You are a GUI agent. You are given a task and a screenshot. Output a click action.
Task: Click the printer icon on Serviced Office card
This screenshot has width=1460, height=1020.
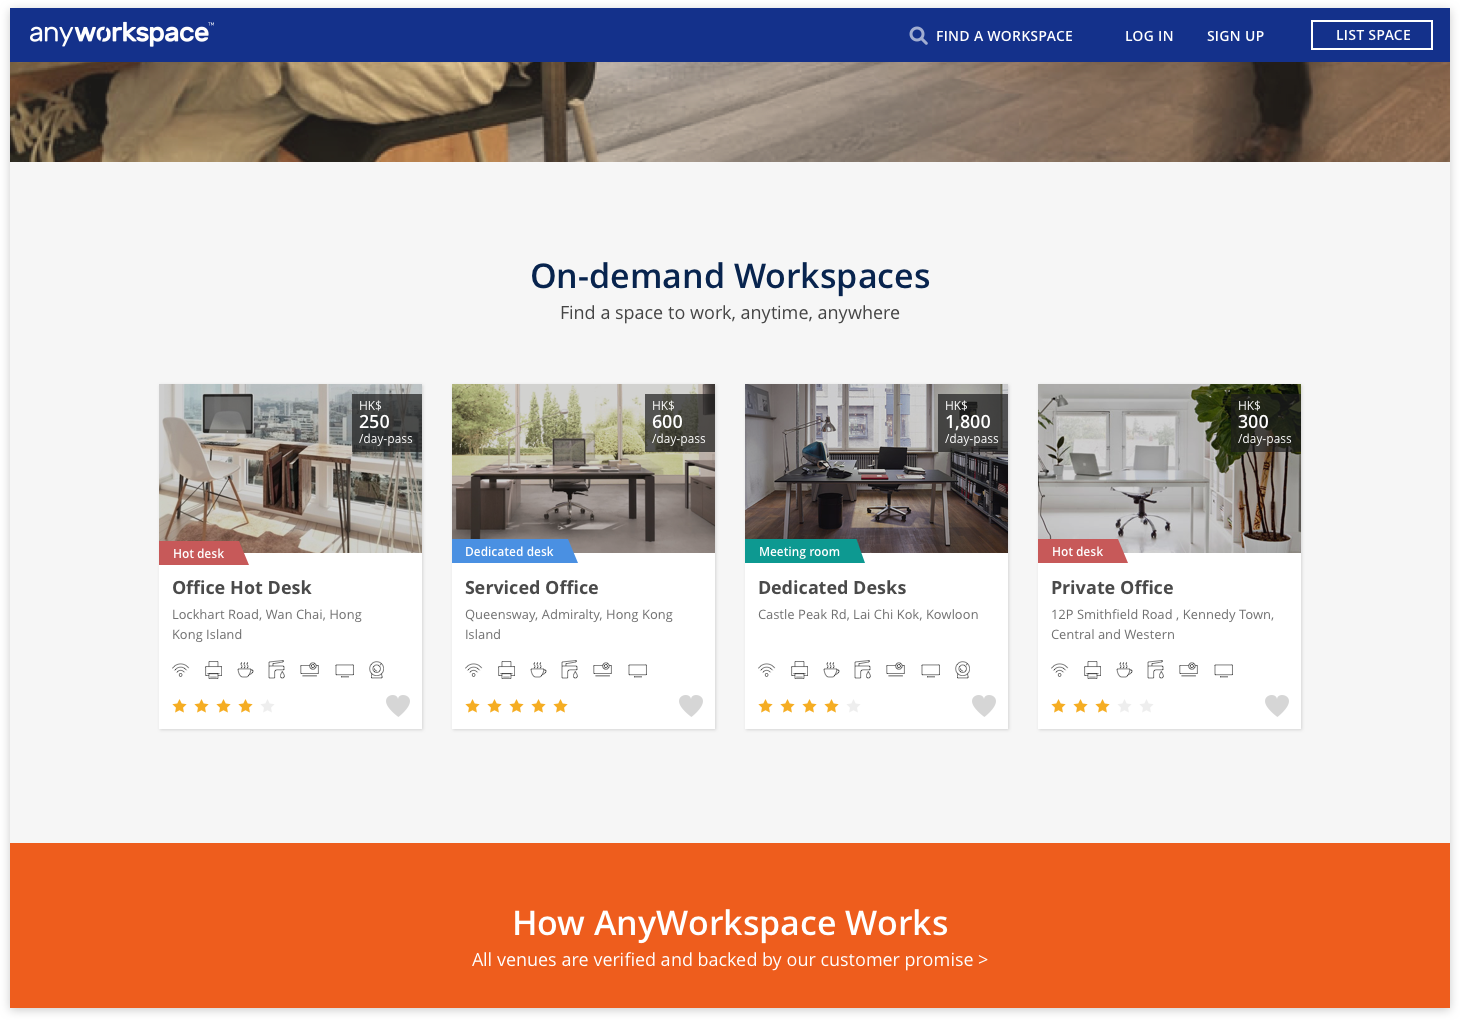(x=506, y=670)
